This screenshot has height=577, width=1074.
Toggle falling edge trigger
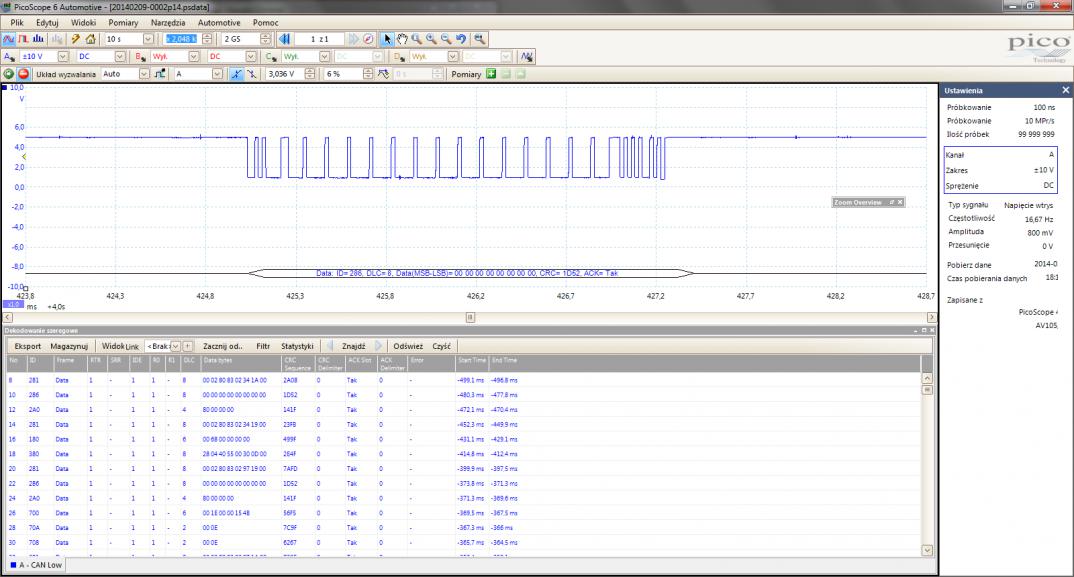(x=250, y=74)
